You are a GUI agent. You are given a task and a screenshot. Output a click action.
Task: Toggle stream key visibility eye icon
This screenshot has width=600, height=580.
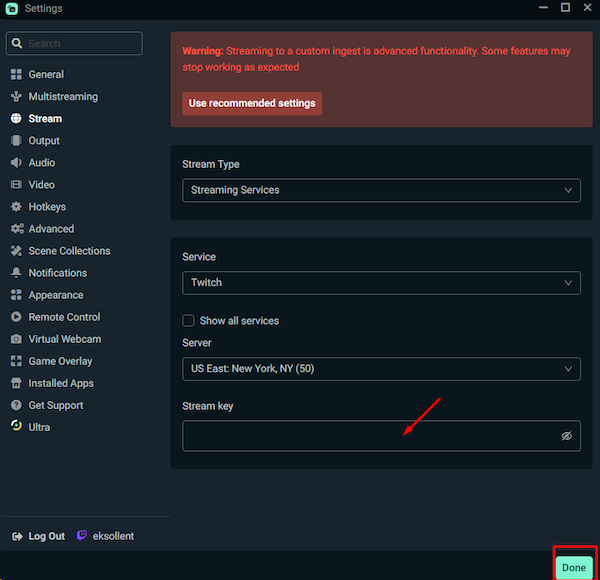point(566,436)
